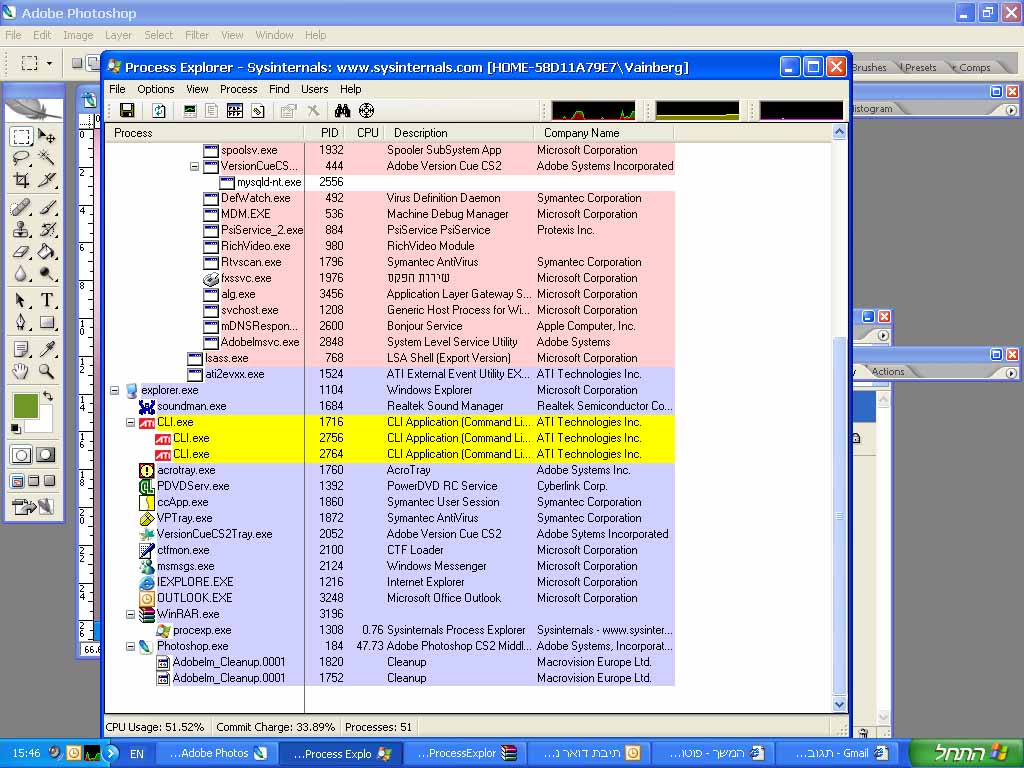Switch to the Actions tab in Photoshop
Image resolution: width=1024 pixels, height=768 pixels.
coord(888,372)
